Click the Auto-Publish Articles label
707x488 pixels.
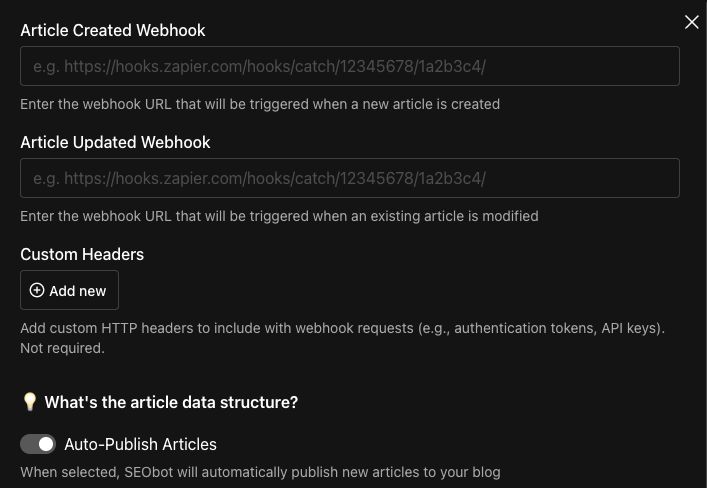[x=140, y=444]
